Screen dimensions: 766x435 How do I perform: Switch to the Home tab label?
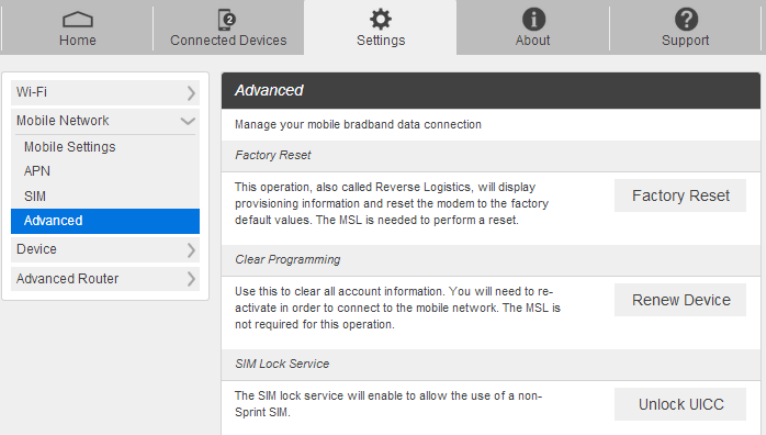pyautogui.click(x=78, y=41)
